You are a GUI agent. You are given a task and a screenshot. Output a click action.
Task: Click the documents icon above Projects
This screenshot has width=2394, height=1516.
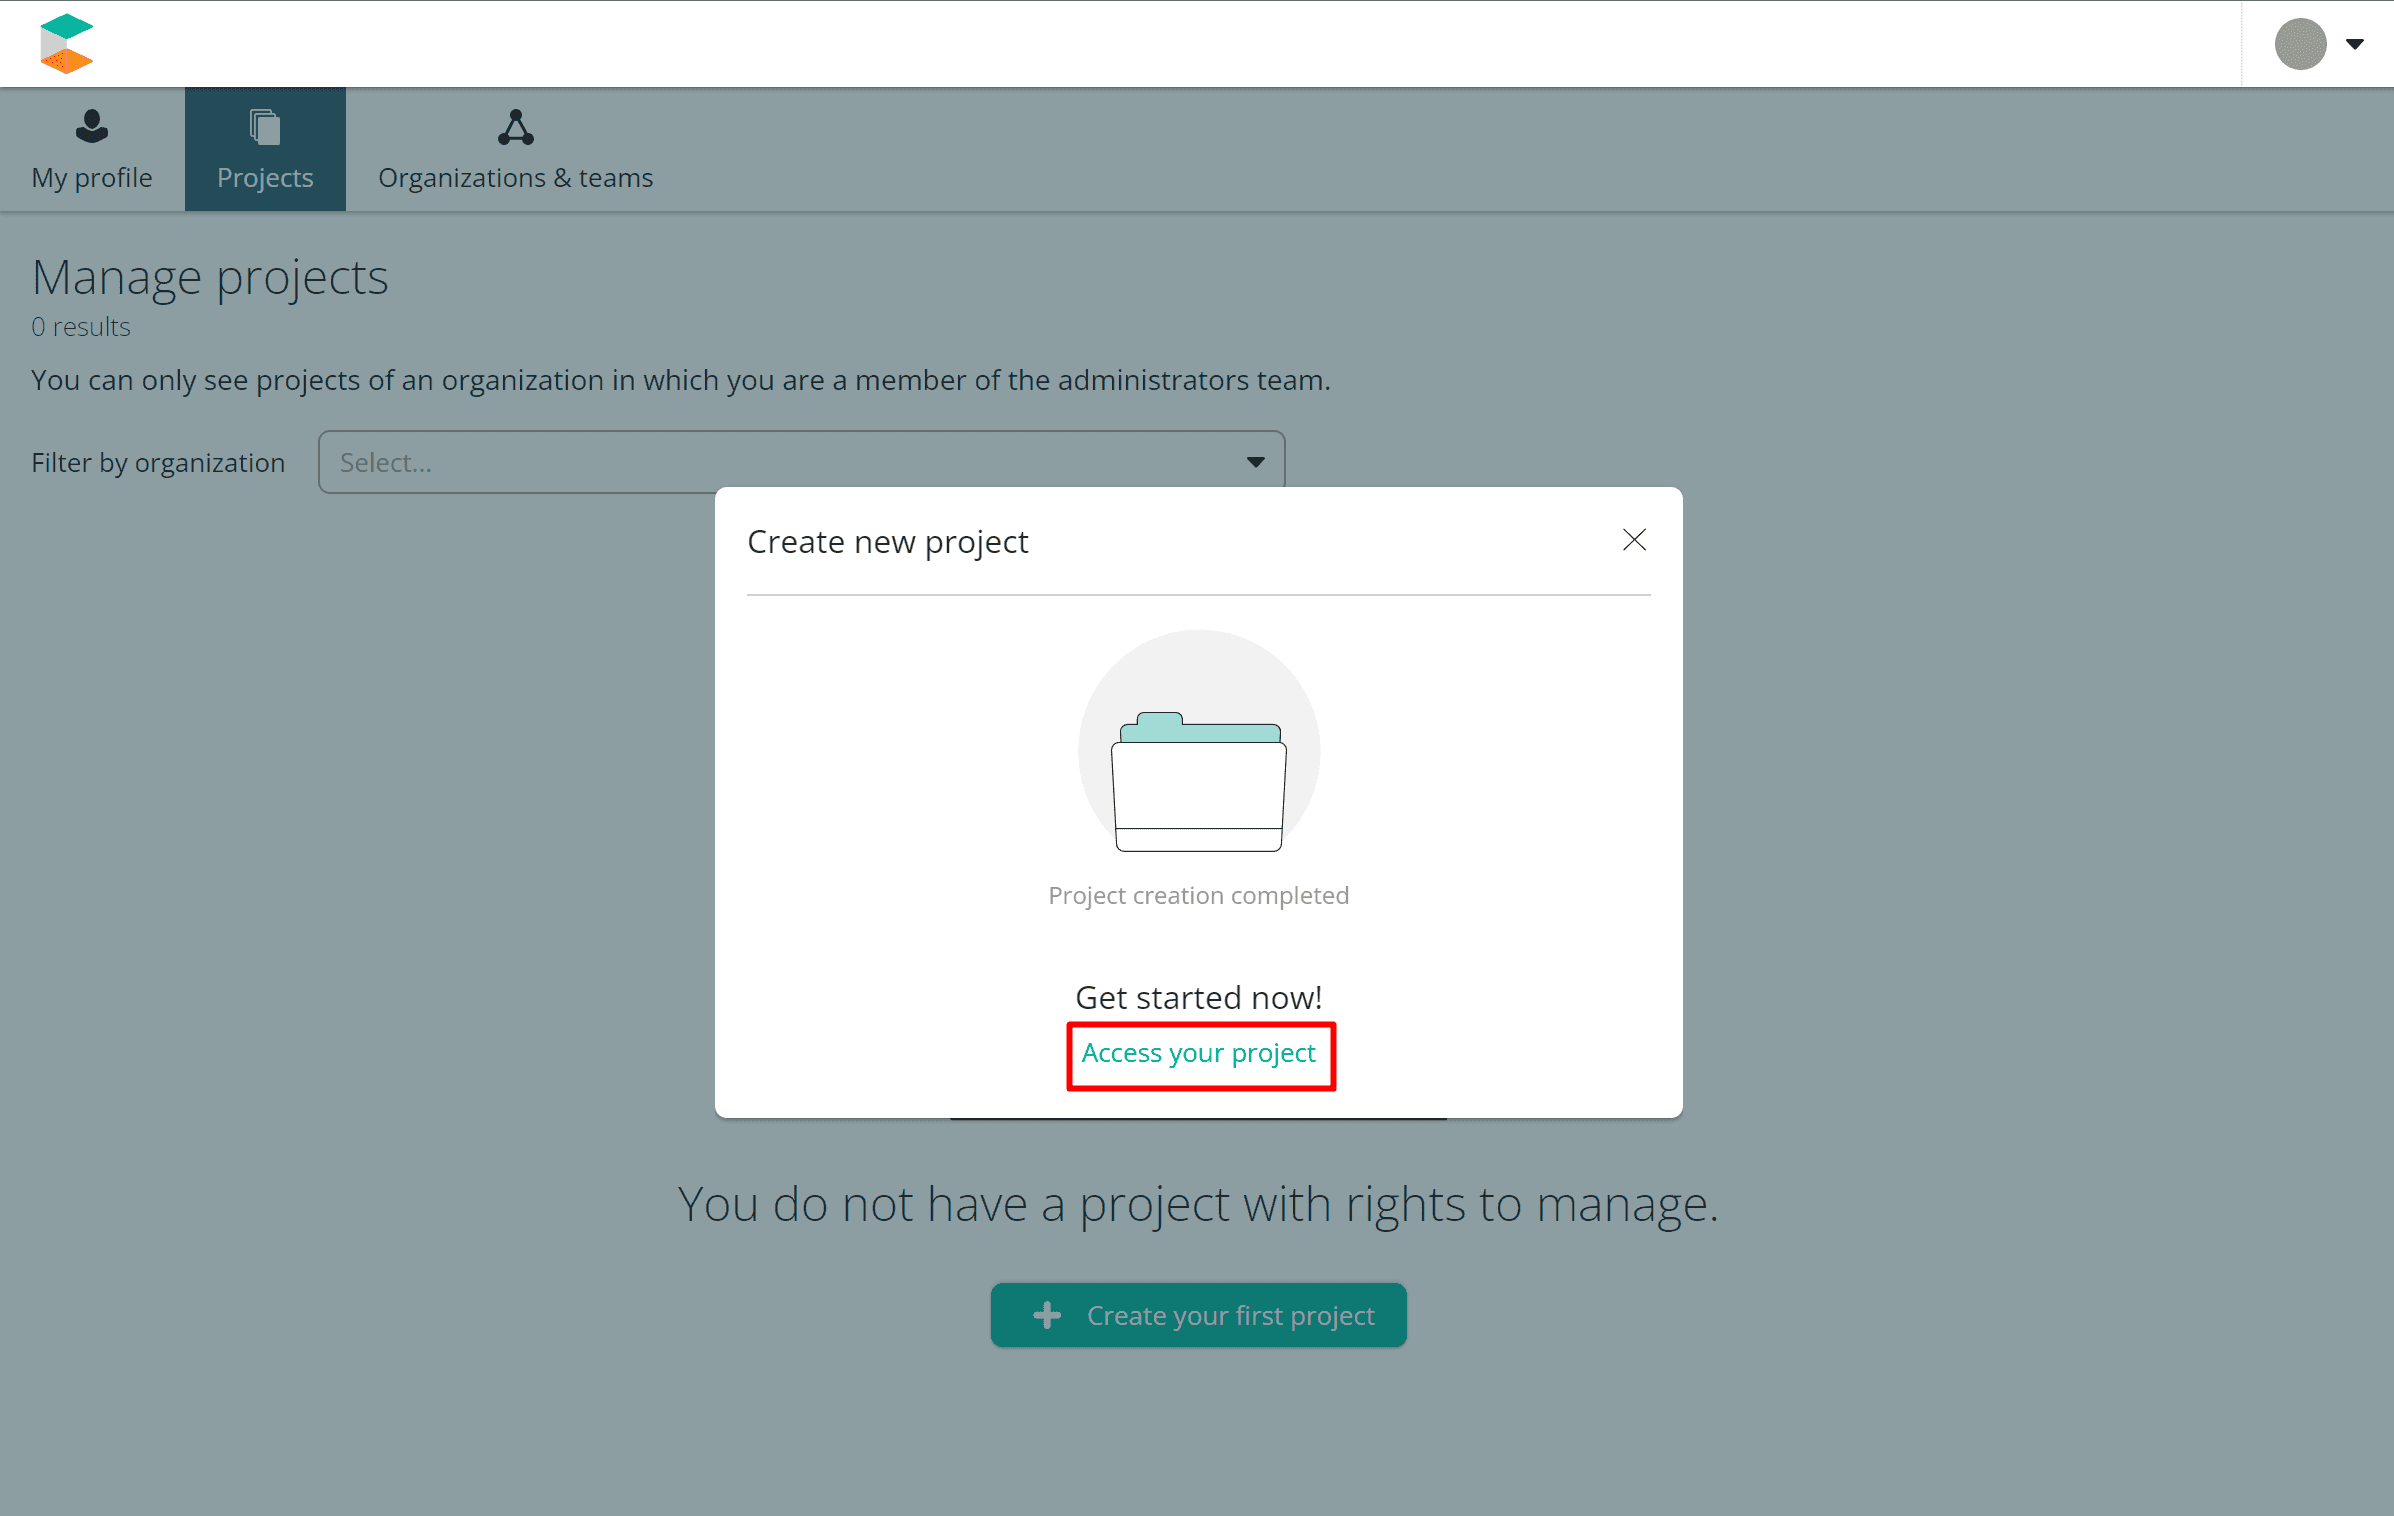(265, 127)
